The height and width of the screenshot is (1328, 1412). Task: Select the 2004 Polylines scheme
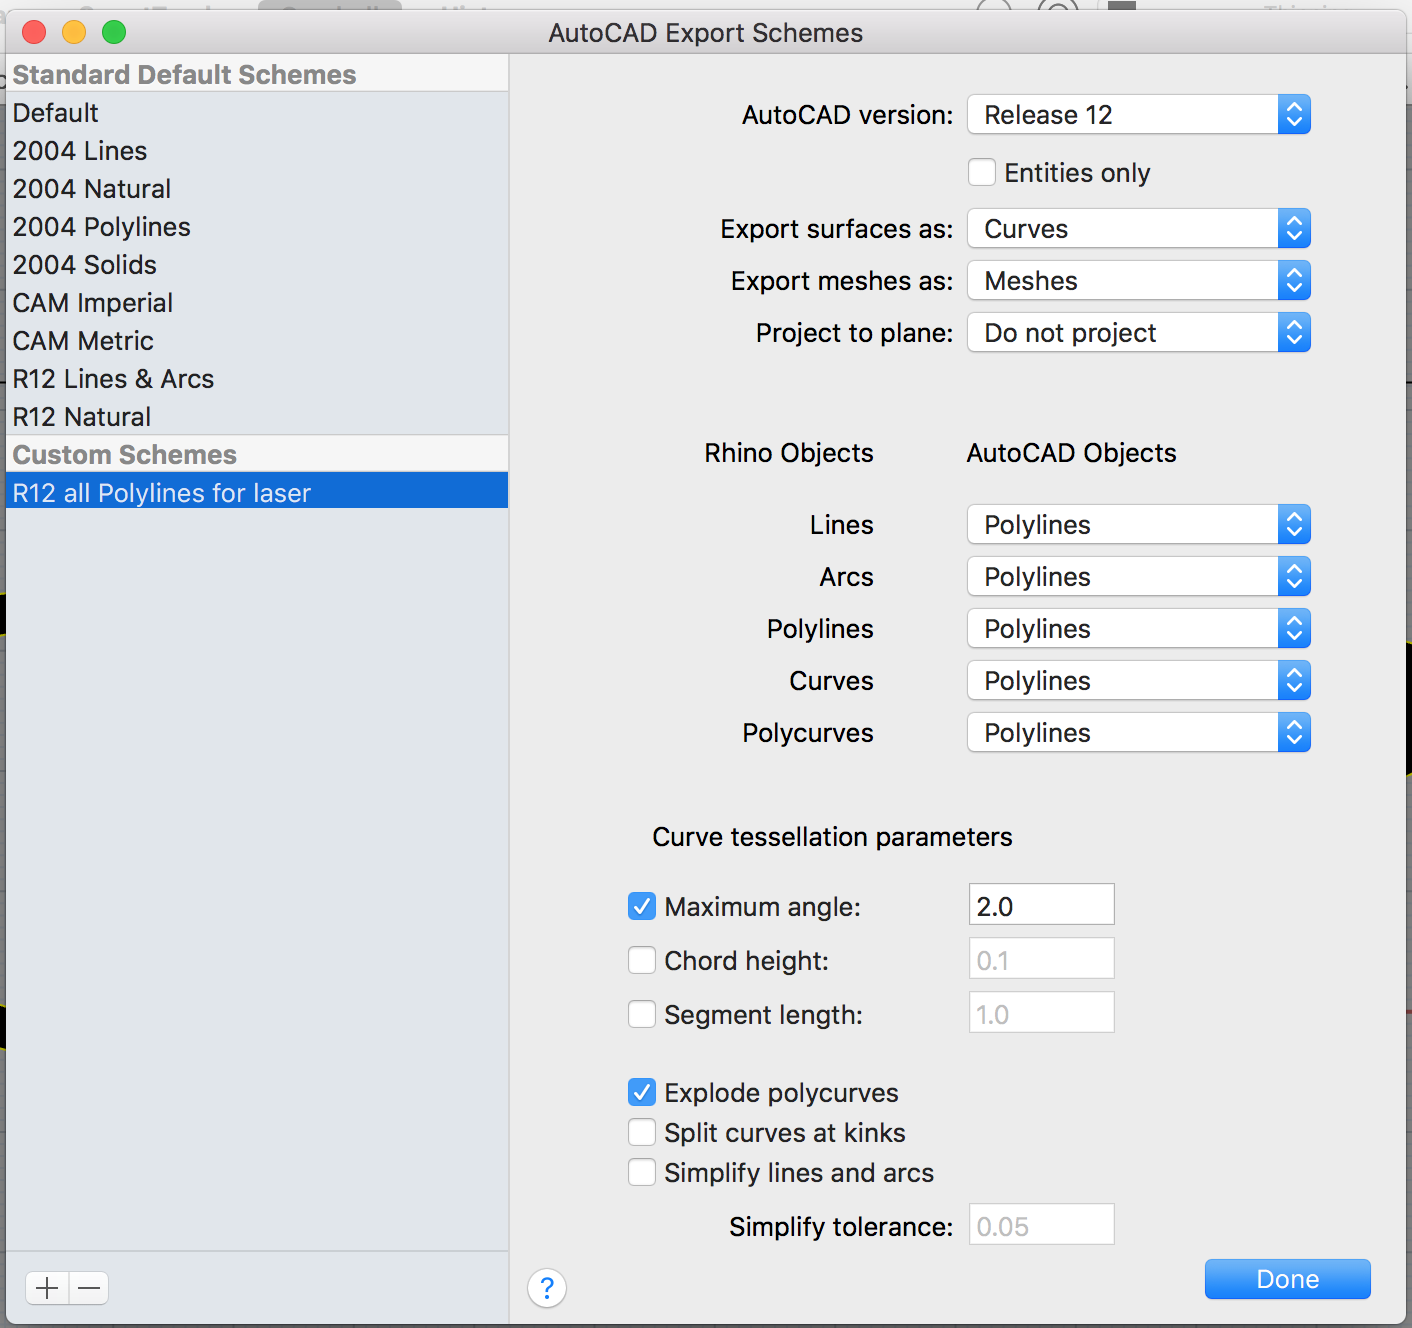tap(257, 227)
